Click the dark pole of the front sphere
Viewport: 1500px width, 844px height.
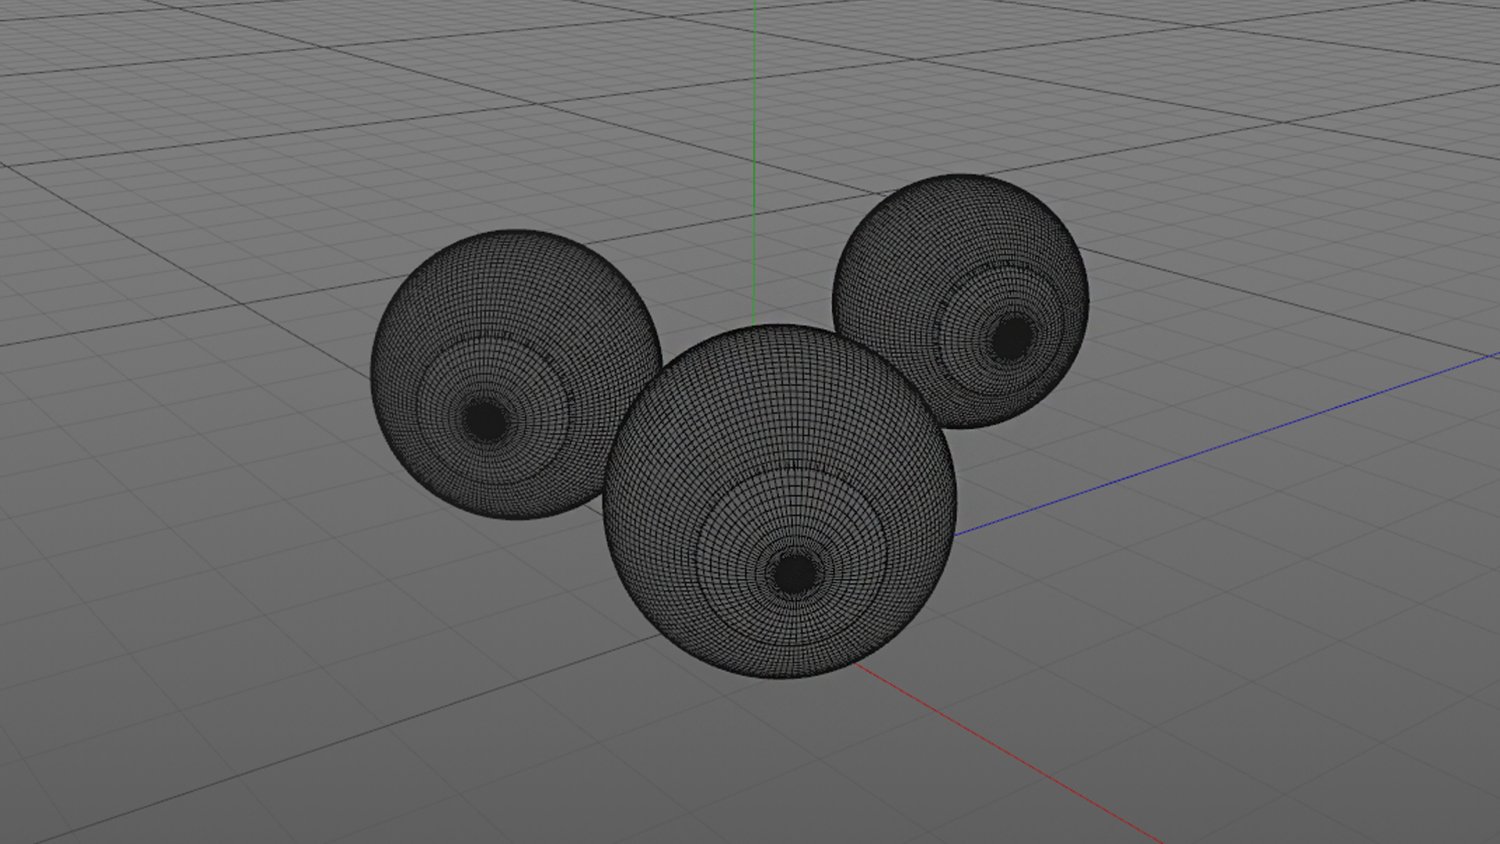click(795, 573)
